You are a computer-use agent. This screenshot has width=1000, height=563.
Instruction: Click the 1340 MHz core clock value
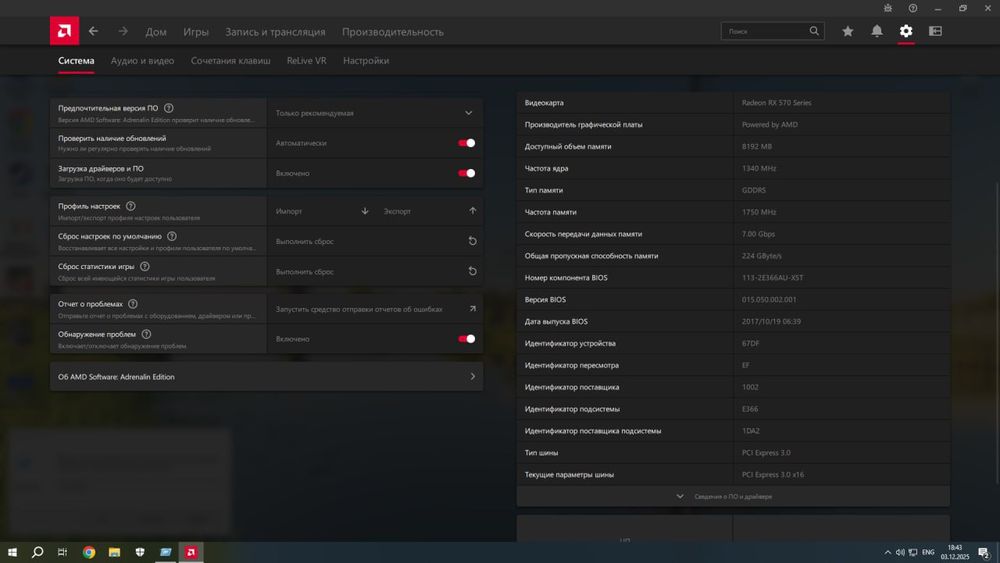[759, 168]
